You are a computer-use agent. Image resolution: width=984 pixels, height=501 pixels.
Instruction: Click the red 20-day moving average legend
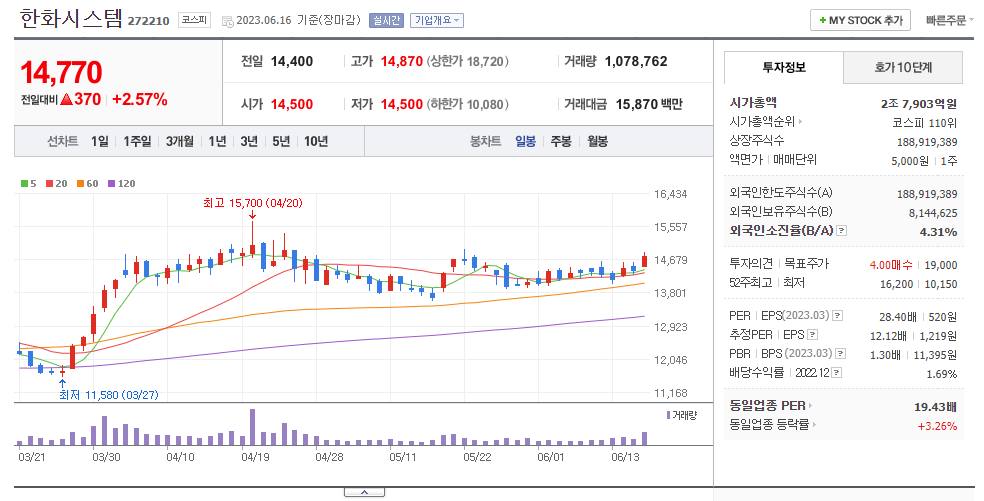pos(56,183)
